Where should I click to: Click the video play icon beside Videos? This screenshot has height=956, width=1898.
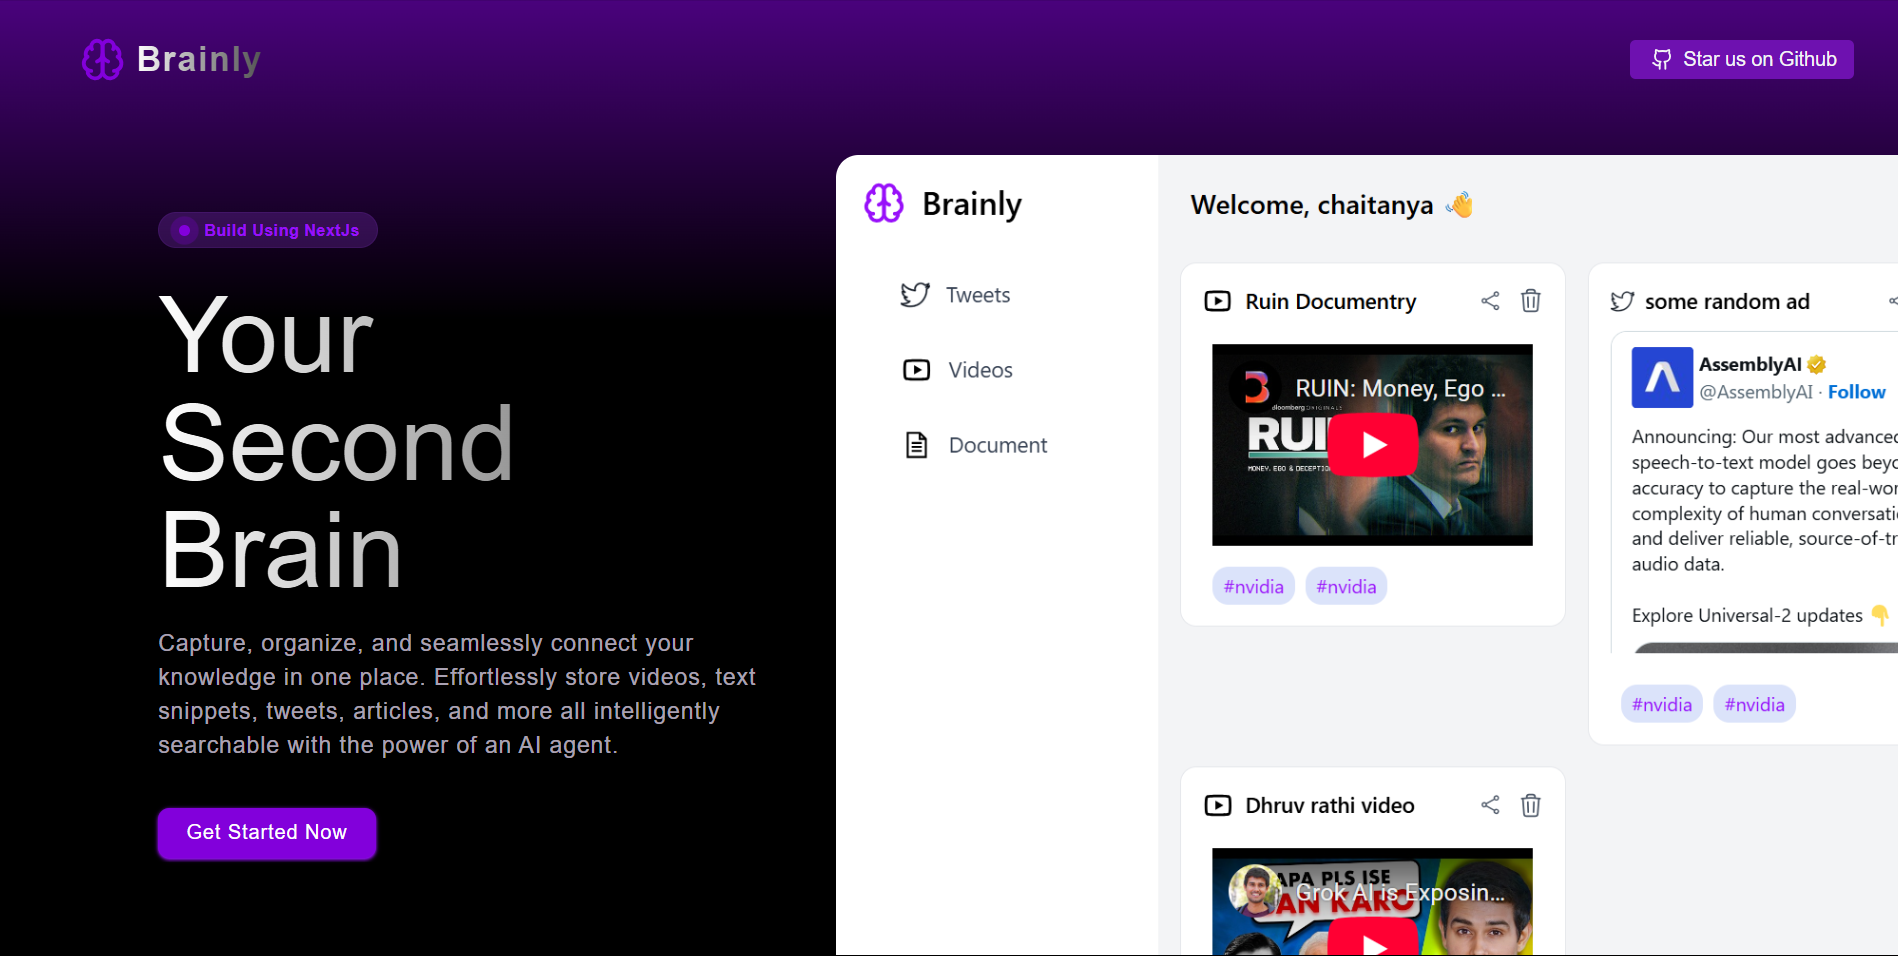(916, 370)
